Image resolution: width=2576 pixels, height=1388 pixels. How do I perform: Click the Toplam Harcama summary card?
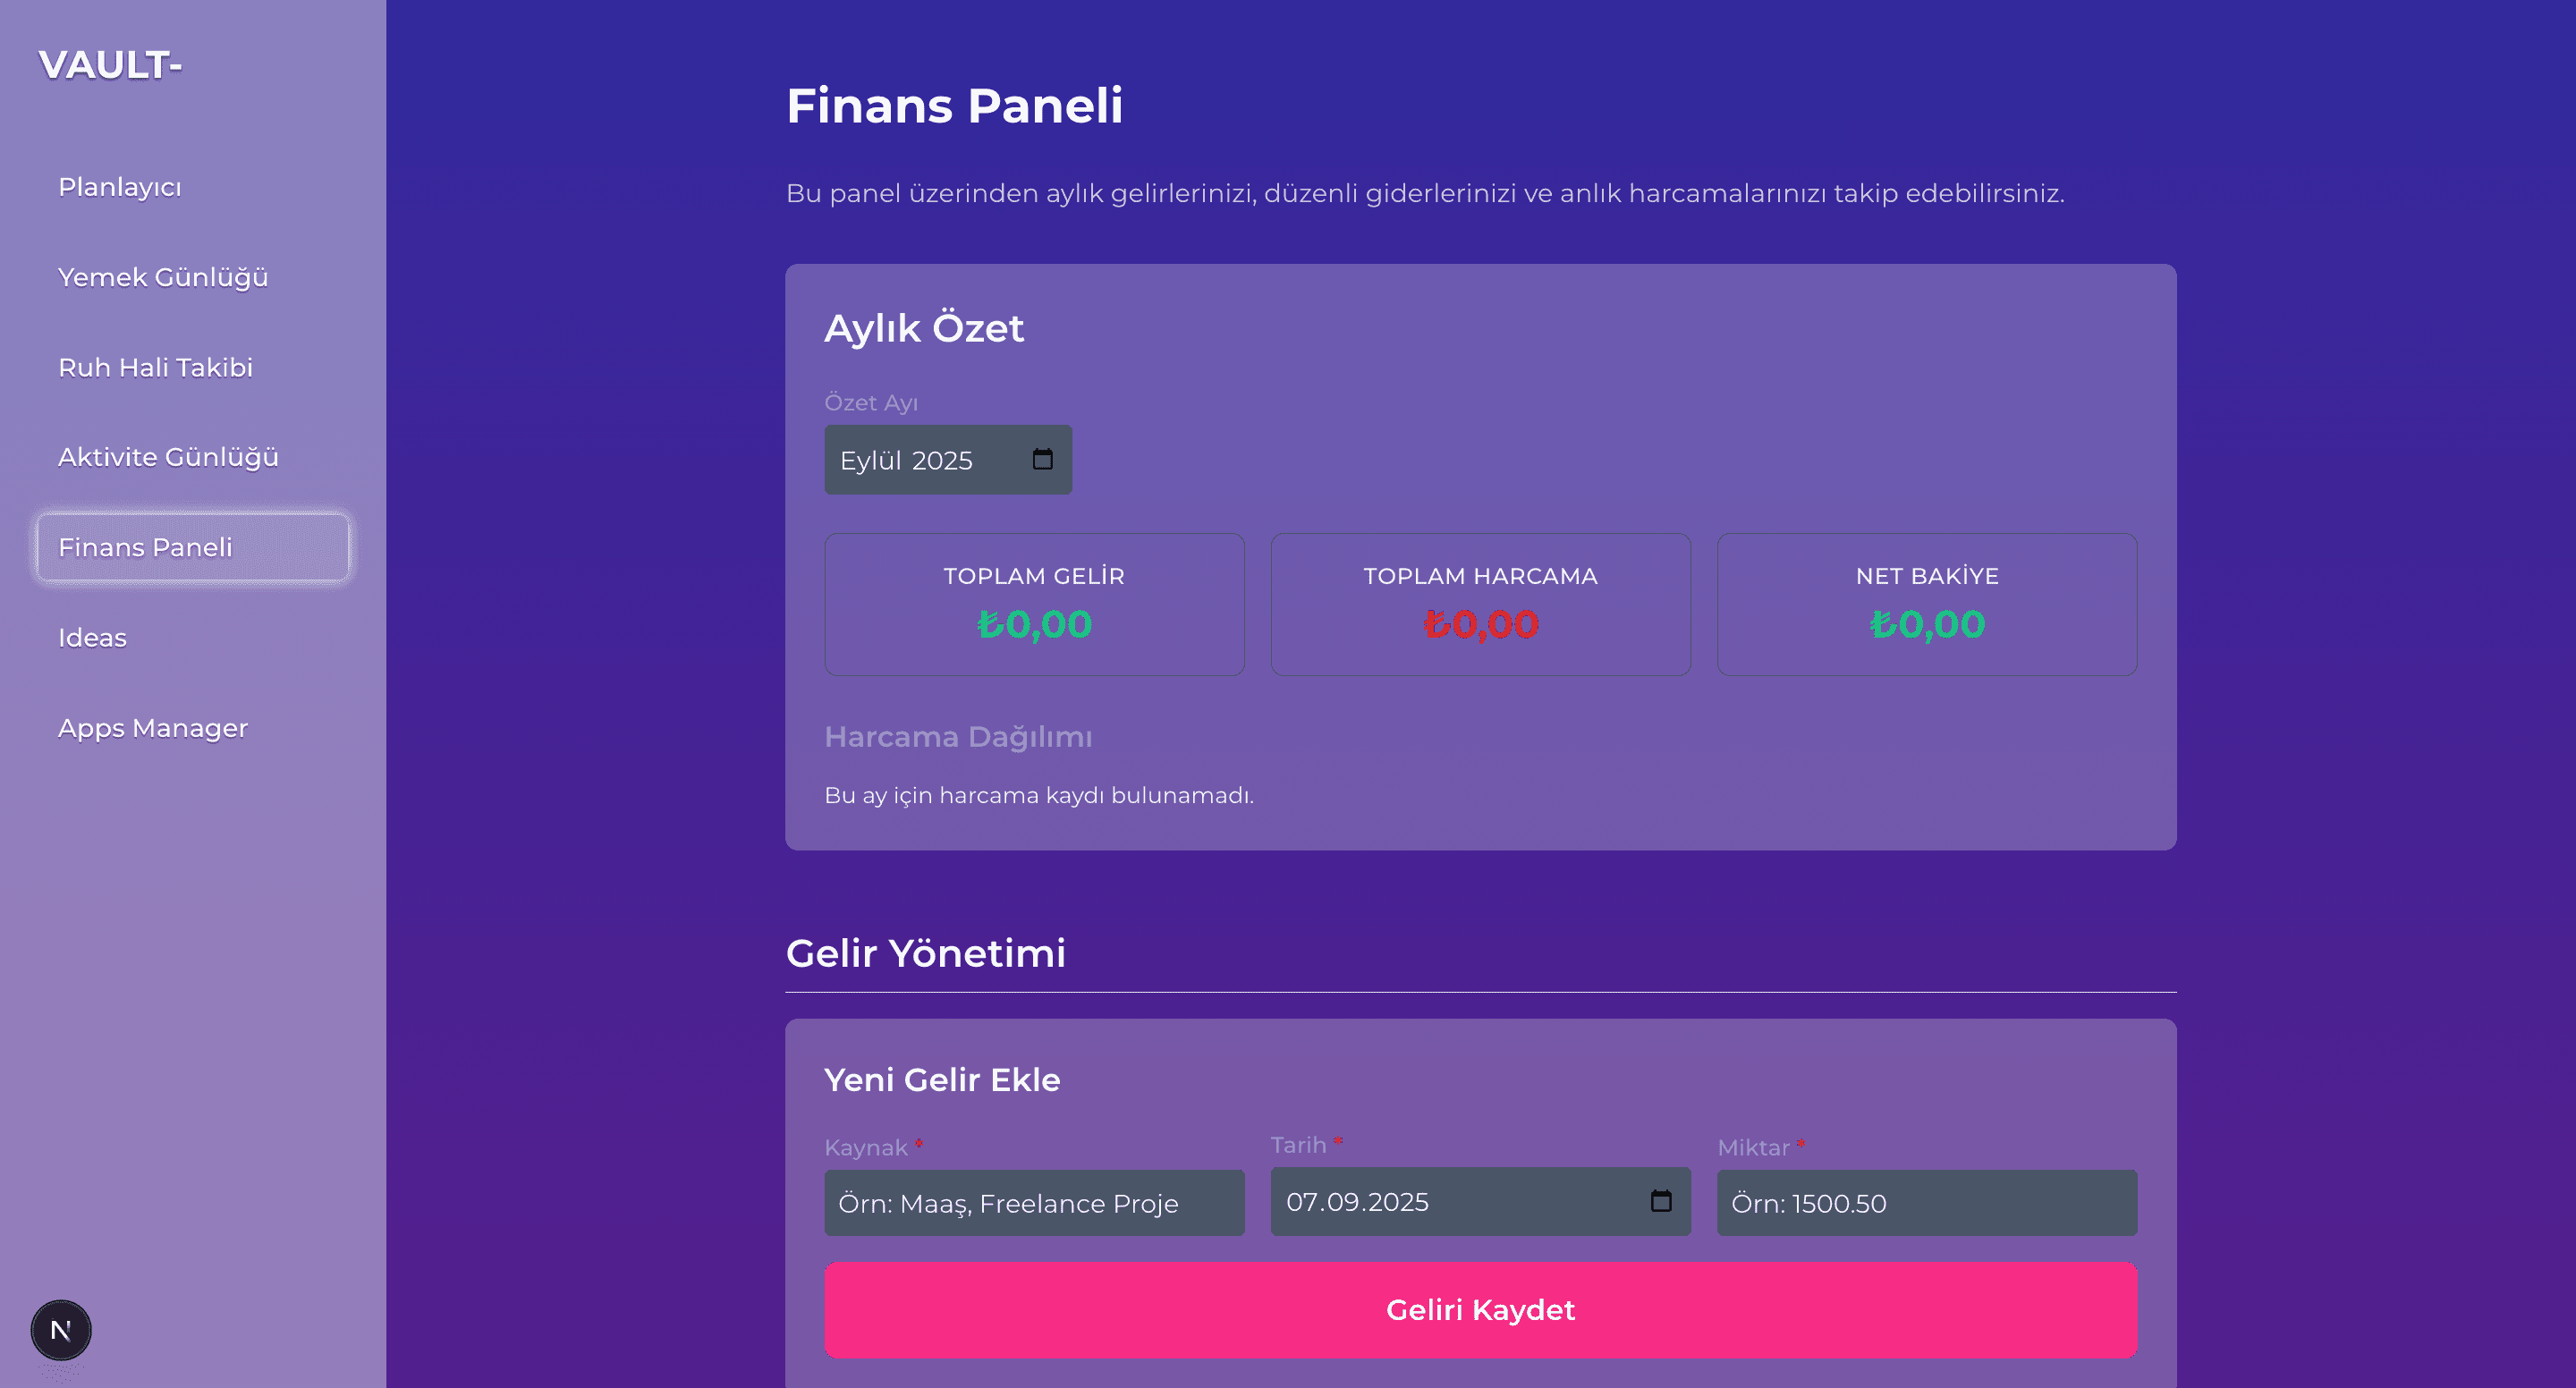(x=1480, y=604)
